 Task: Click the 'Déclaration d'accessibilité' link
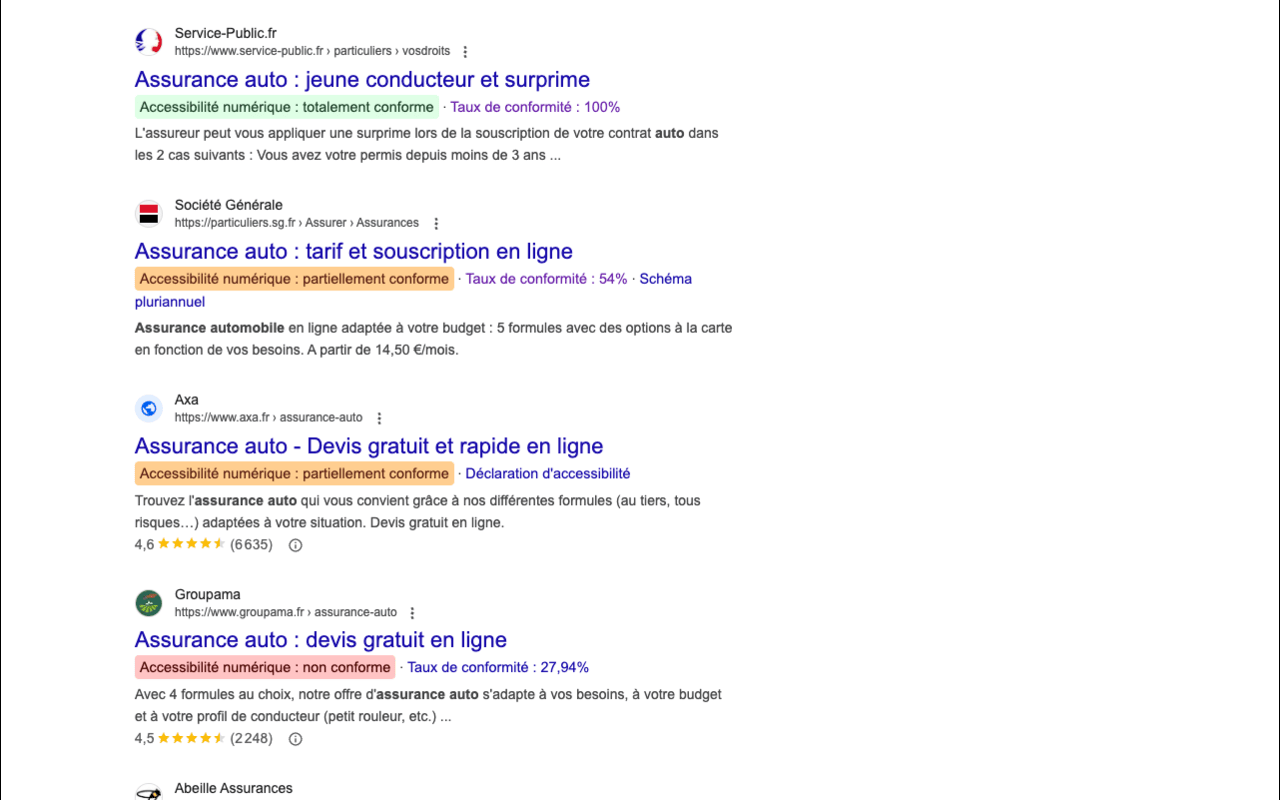[x=548, y=473]
